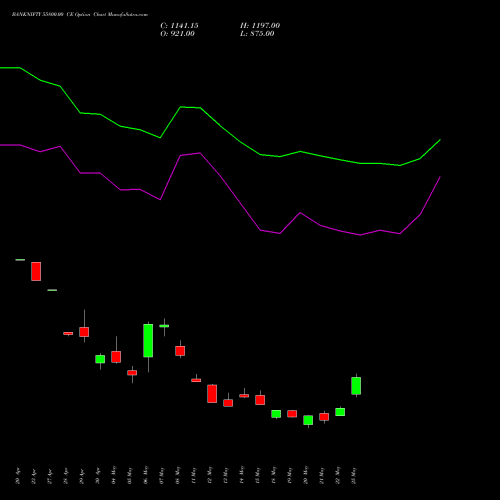The height and width of the screenshot is (500, 500).
Task: Select the red candle above 08 May
Action: point(180,351)
